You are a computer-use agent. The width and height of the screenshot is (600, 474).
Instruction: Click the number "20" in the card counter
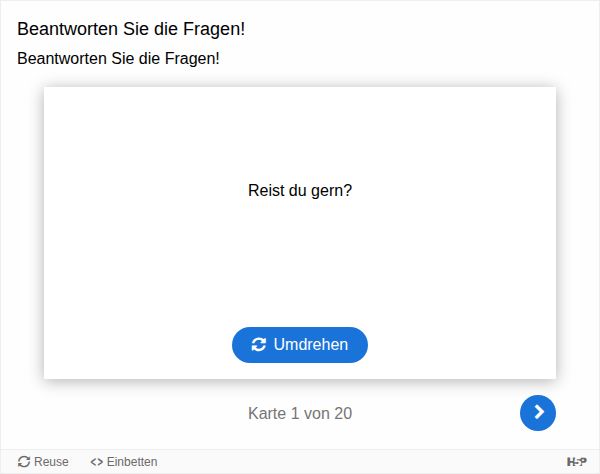coord(343,413)
